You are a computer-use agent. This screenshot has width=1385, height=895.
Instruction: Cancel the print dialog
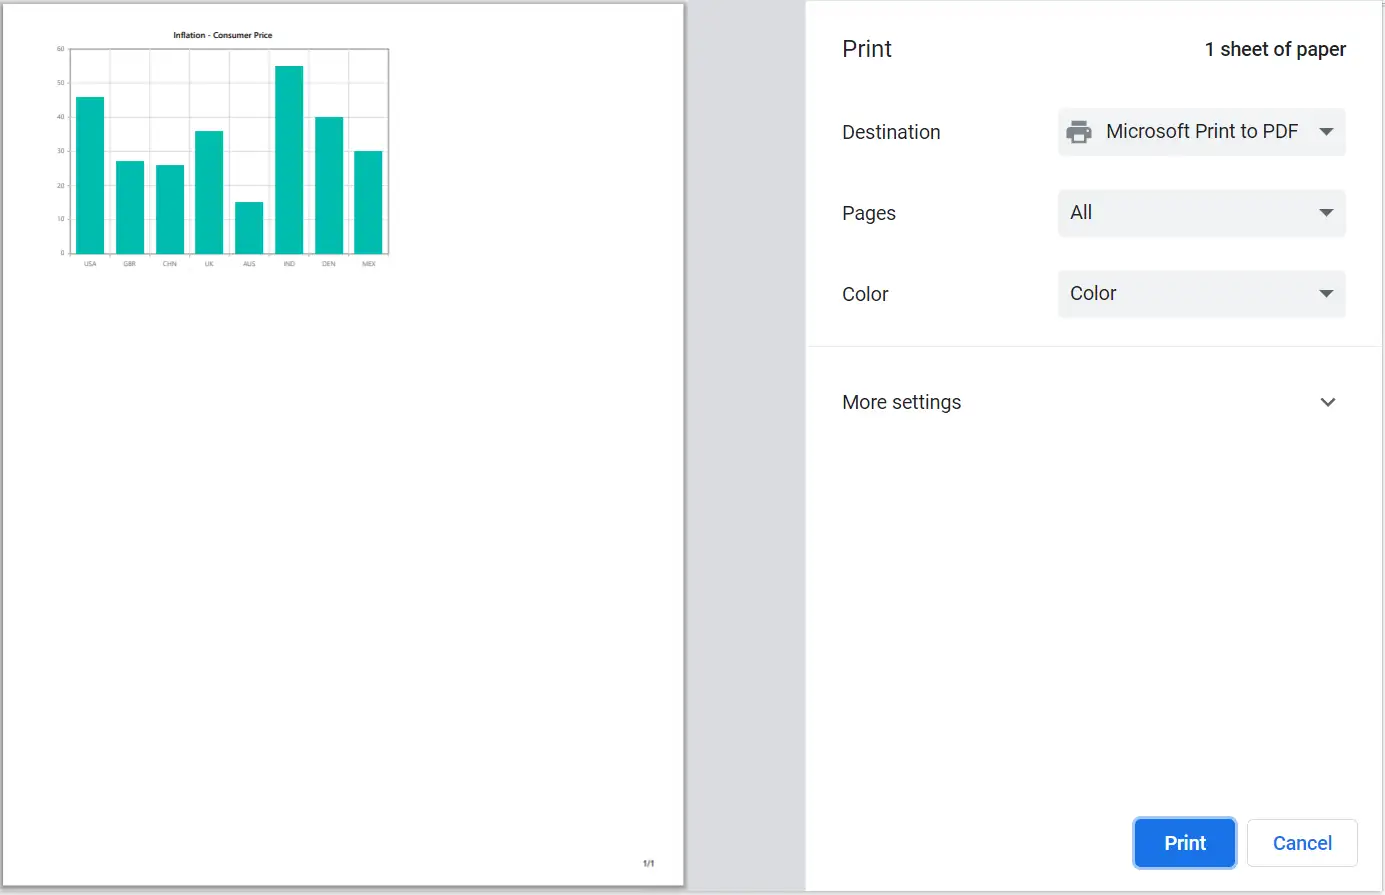click(x=1302, y=843)
